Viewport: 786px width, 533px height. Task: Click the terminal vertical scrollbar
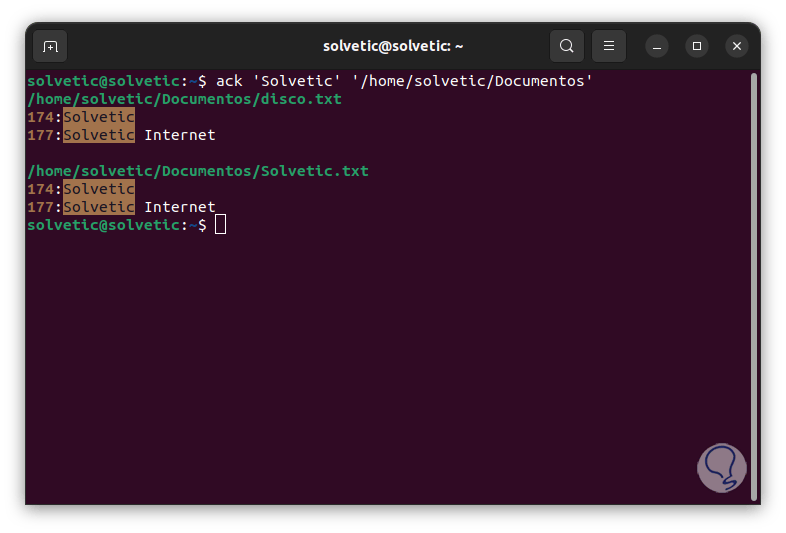[x=753, y=280]
